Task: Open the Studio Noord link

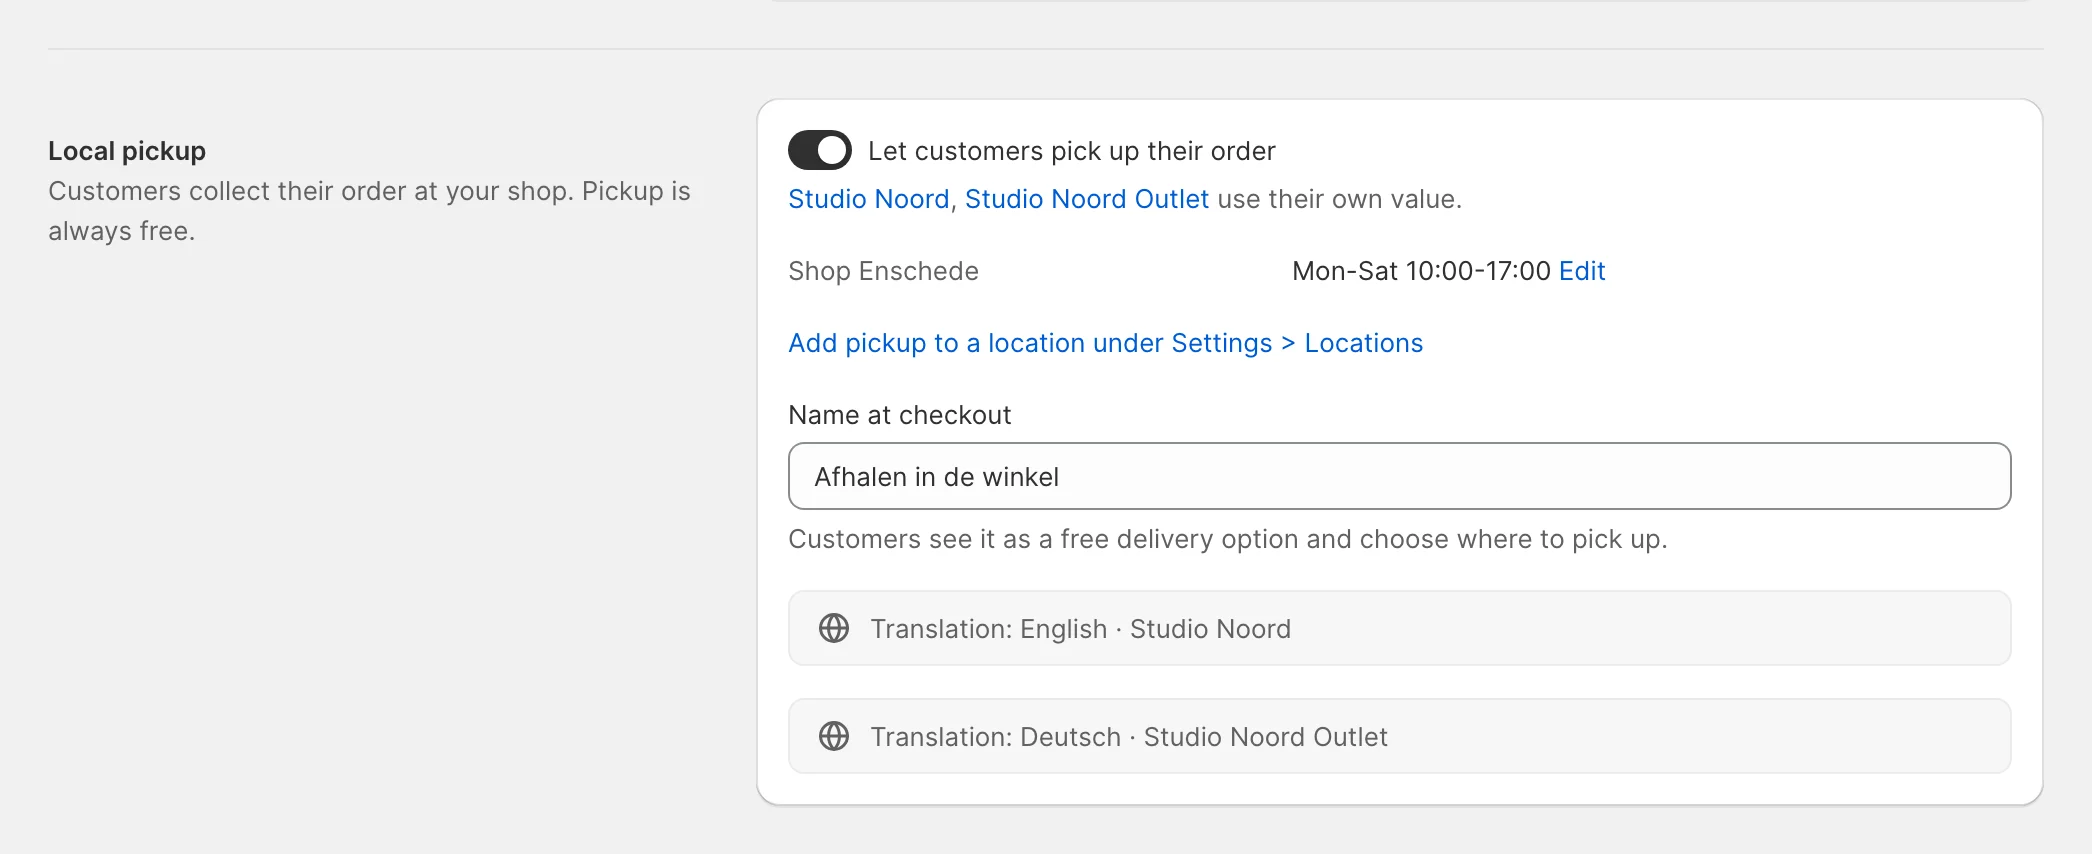Action: tap(868, 199)
